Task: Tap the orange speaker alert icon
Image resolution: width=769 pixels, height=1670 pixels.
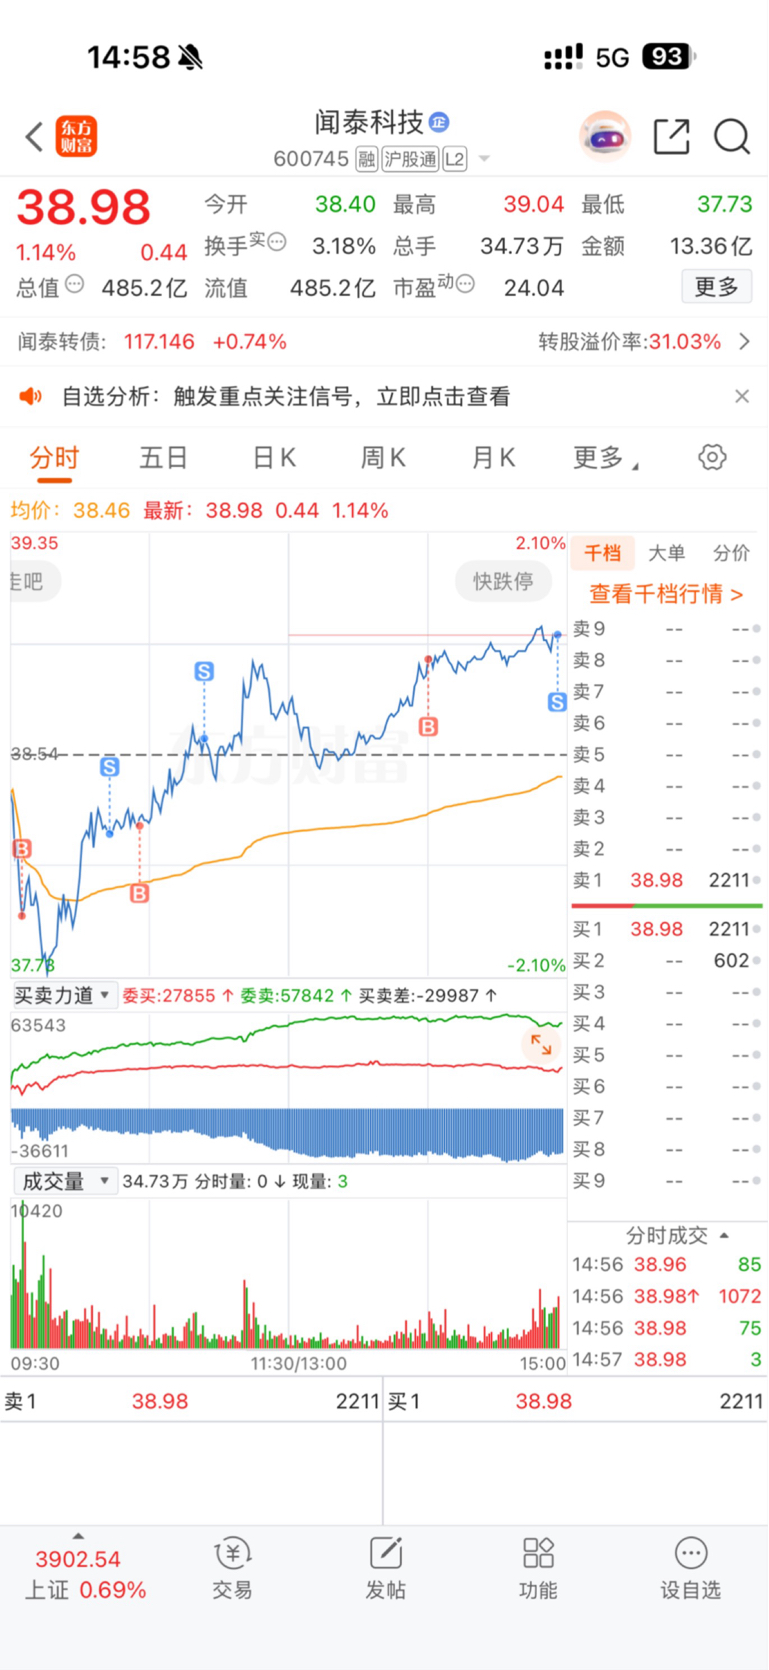Action: tap(31, 397)
